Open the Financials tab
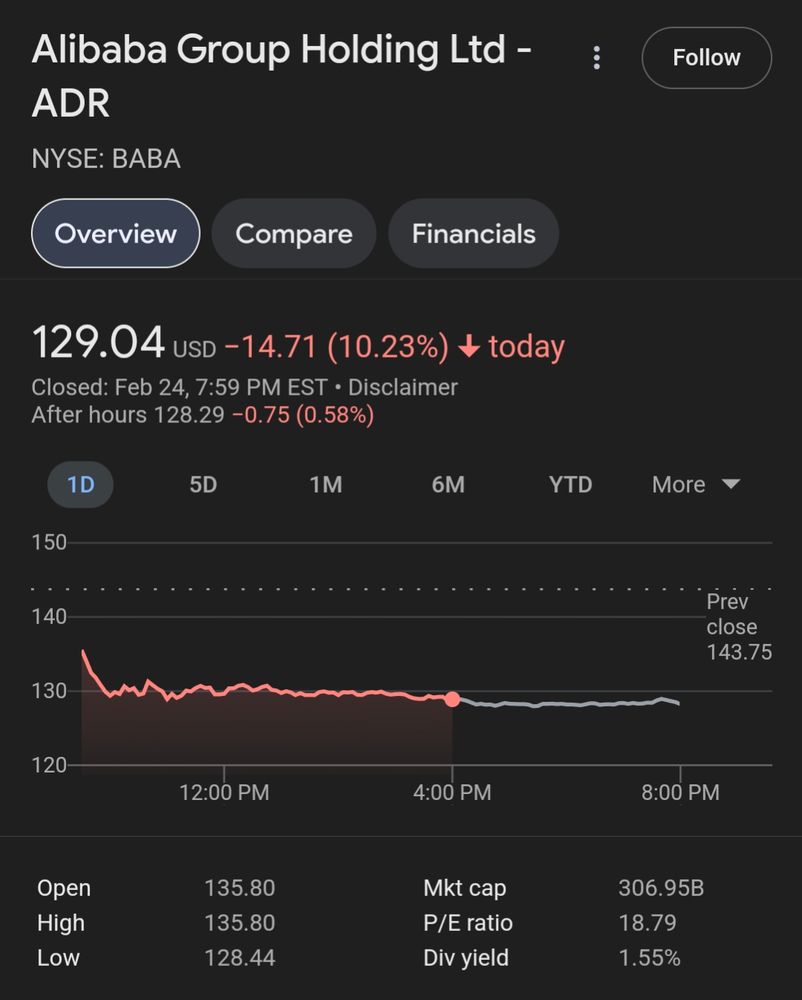Image resolution: width=802 pixels, height=1000 pixels. 473,234
